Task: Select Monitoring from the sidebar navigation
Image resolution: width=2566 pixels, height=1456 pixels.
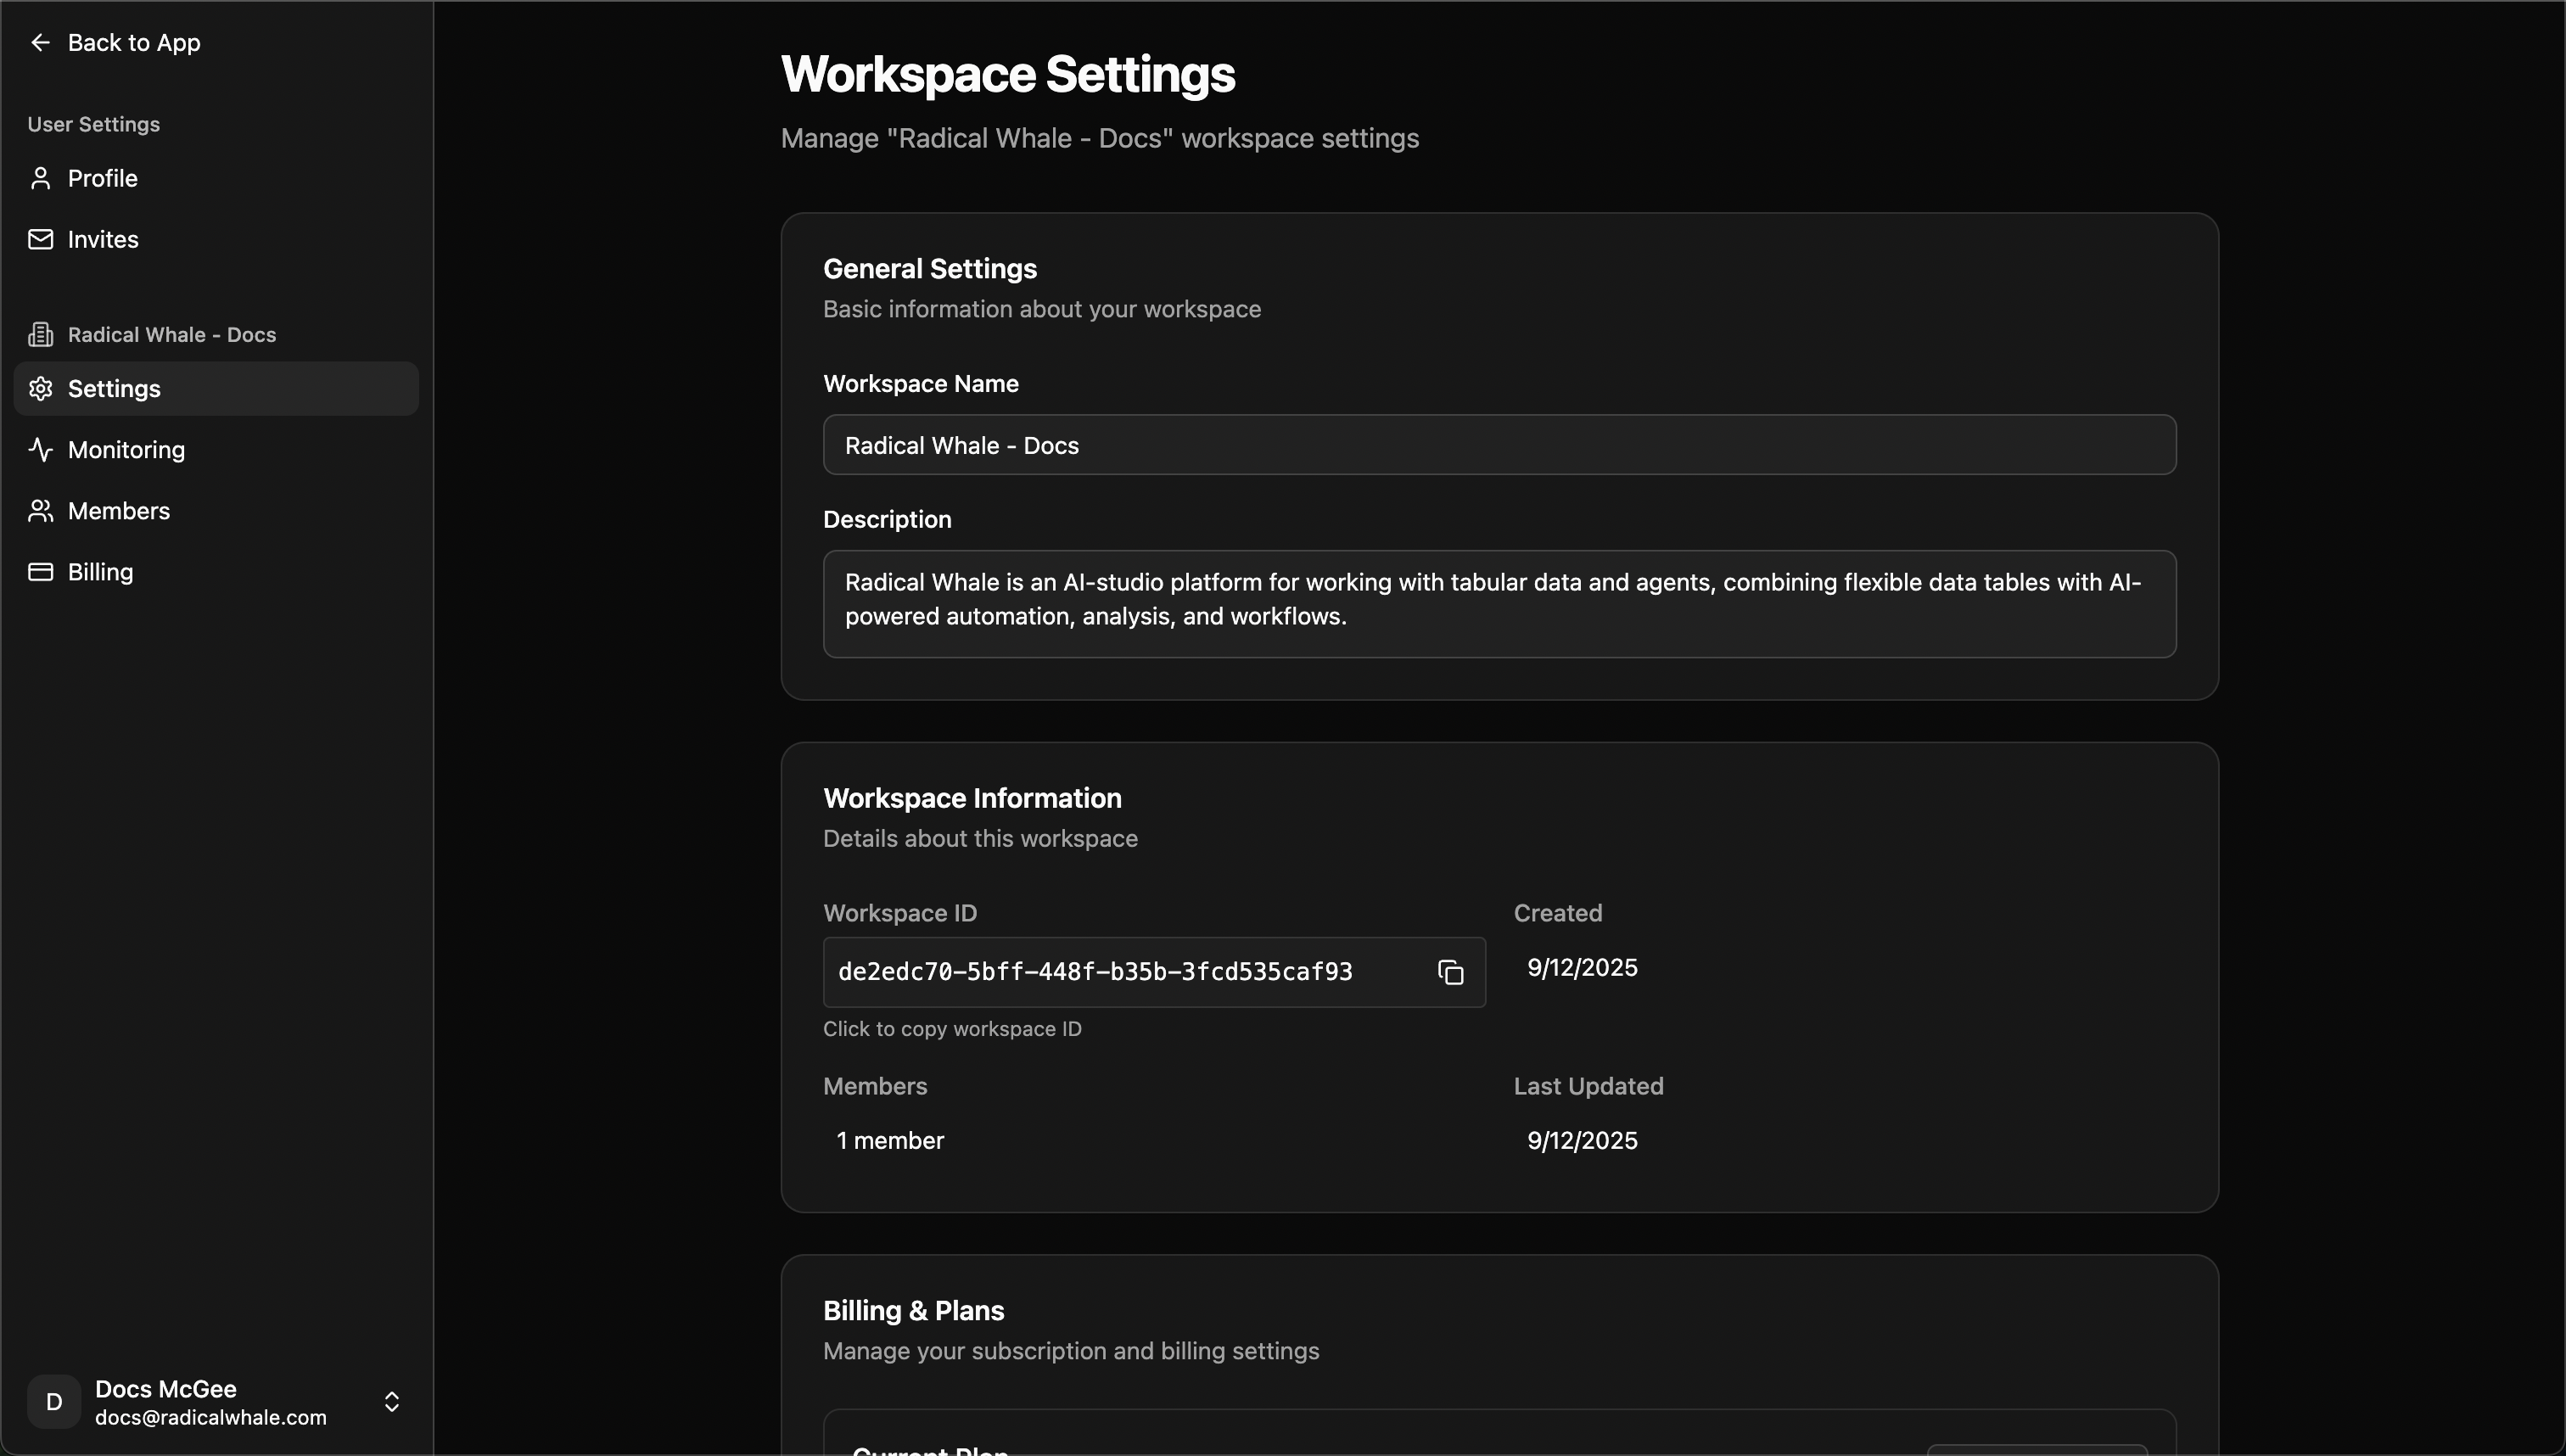Action: [127, 450]
